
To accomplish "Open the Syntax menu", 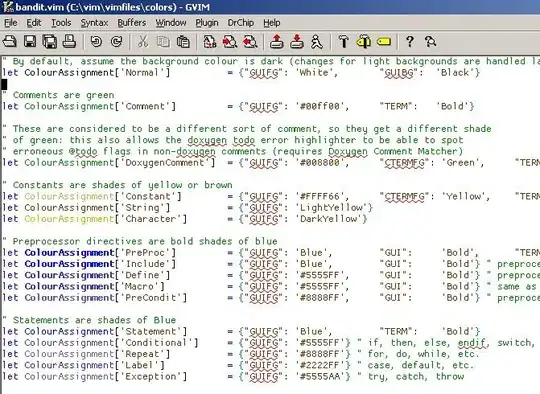I will (94, 23).
